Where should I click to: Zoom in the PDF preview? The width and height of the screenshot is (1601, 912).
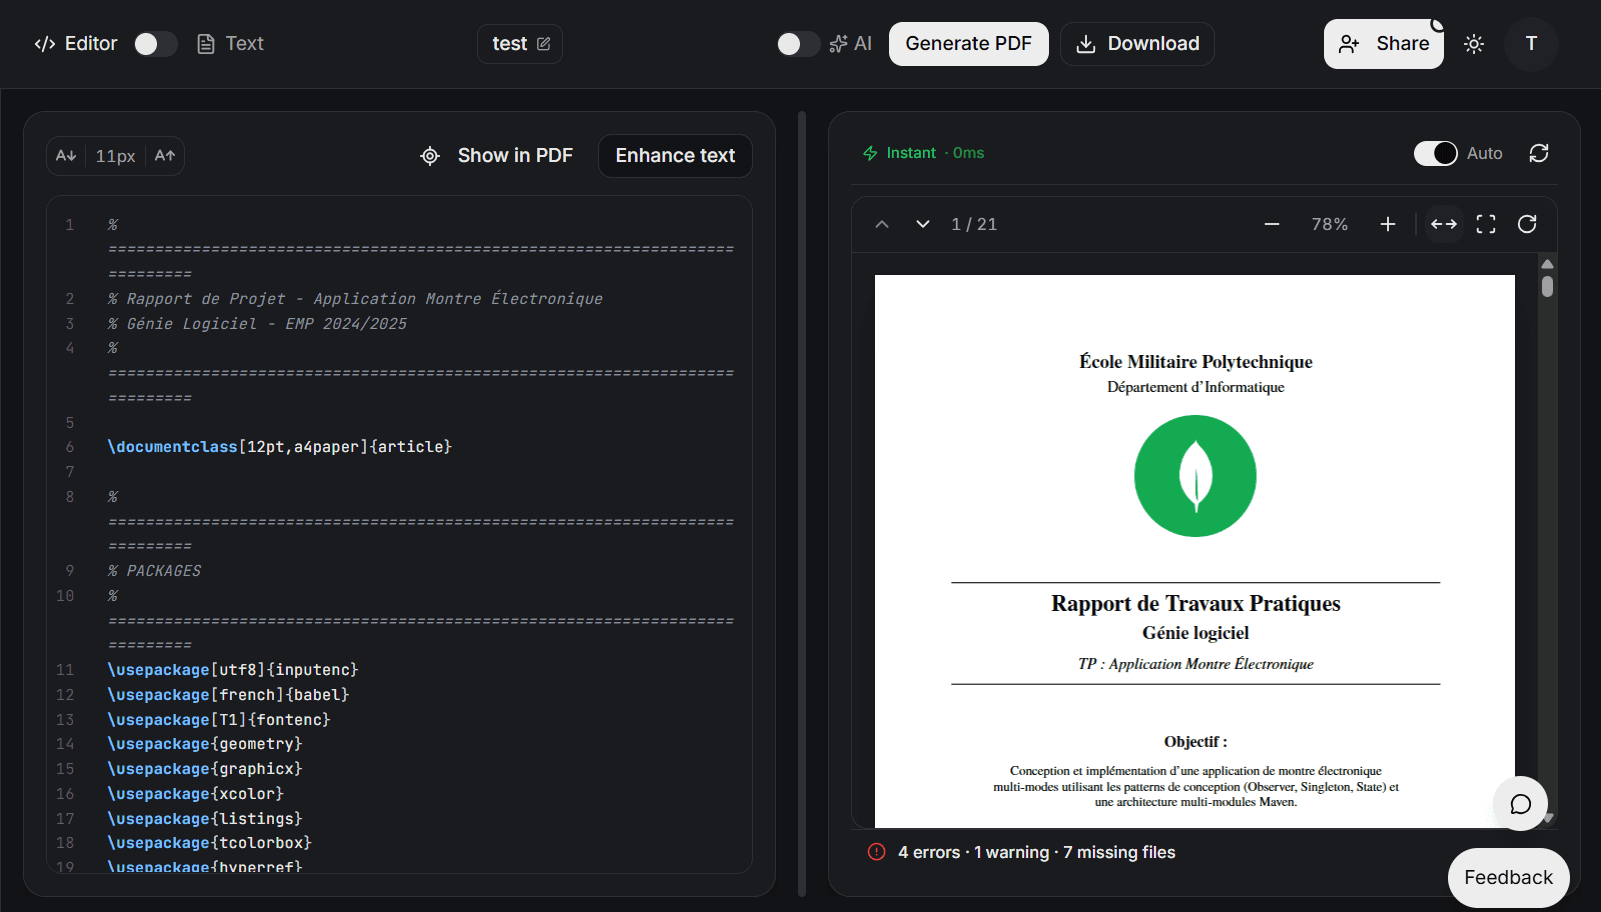(1388, 224)
